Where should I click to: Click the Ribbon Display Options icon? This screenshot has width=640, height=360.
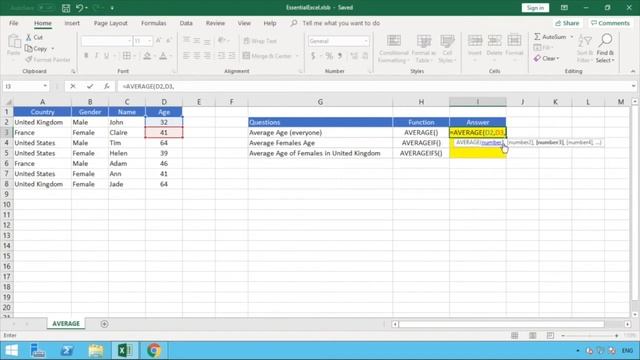point(564,8)
